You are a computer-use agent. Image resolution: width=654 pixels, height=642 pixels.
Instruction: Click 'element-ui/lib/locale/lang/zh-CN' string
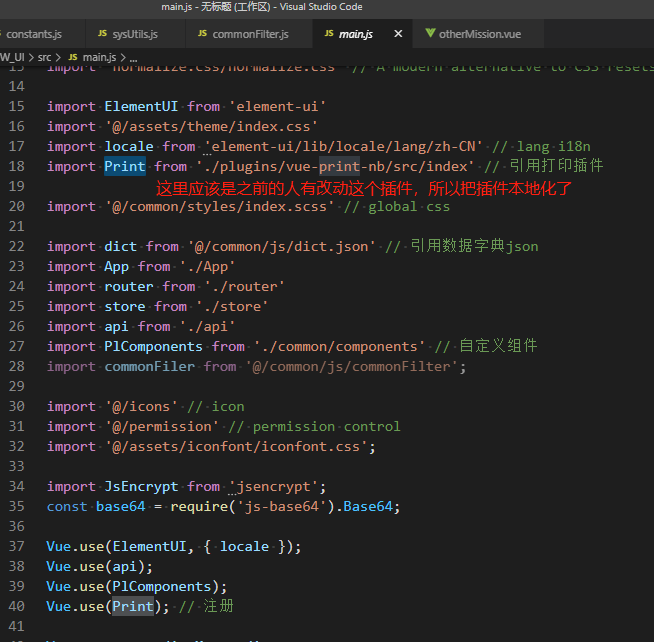[x=343, y=146]
